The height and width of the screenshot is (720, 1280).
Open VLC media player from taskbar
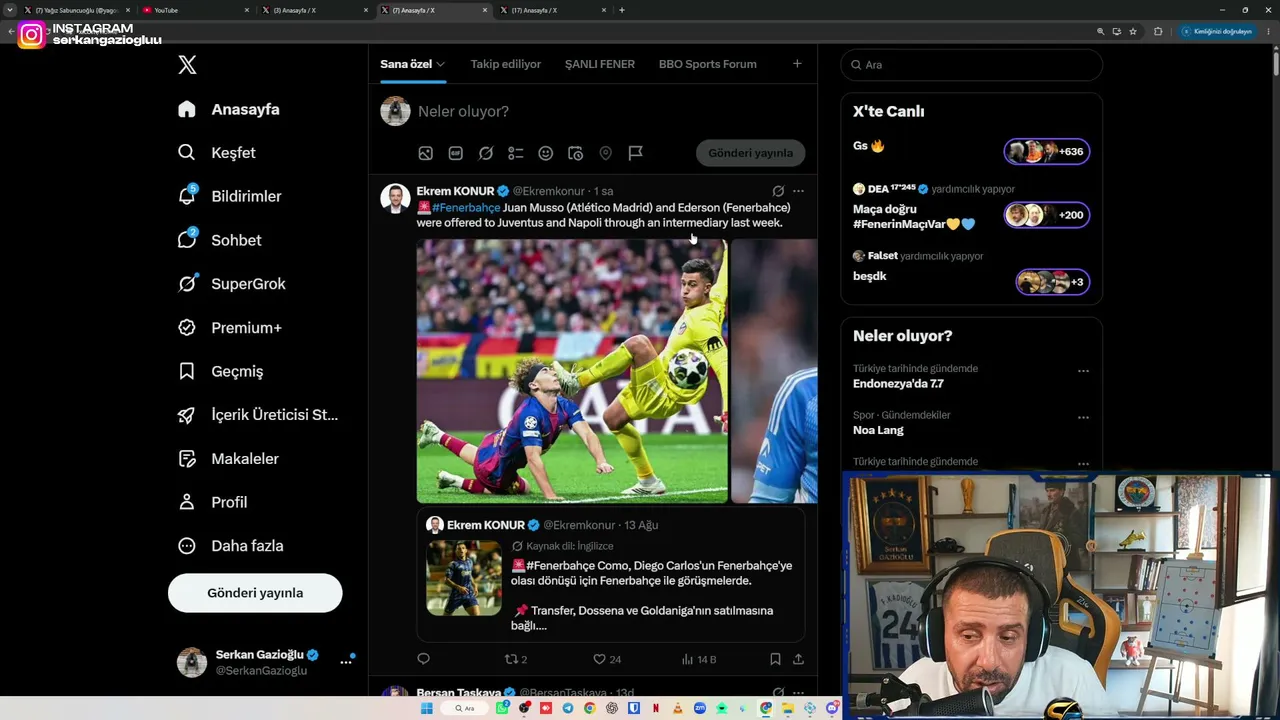(x=678, y=708)
